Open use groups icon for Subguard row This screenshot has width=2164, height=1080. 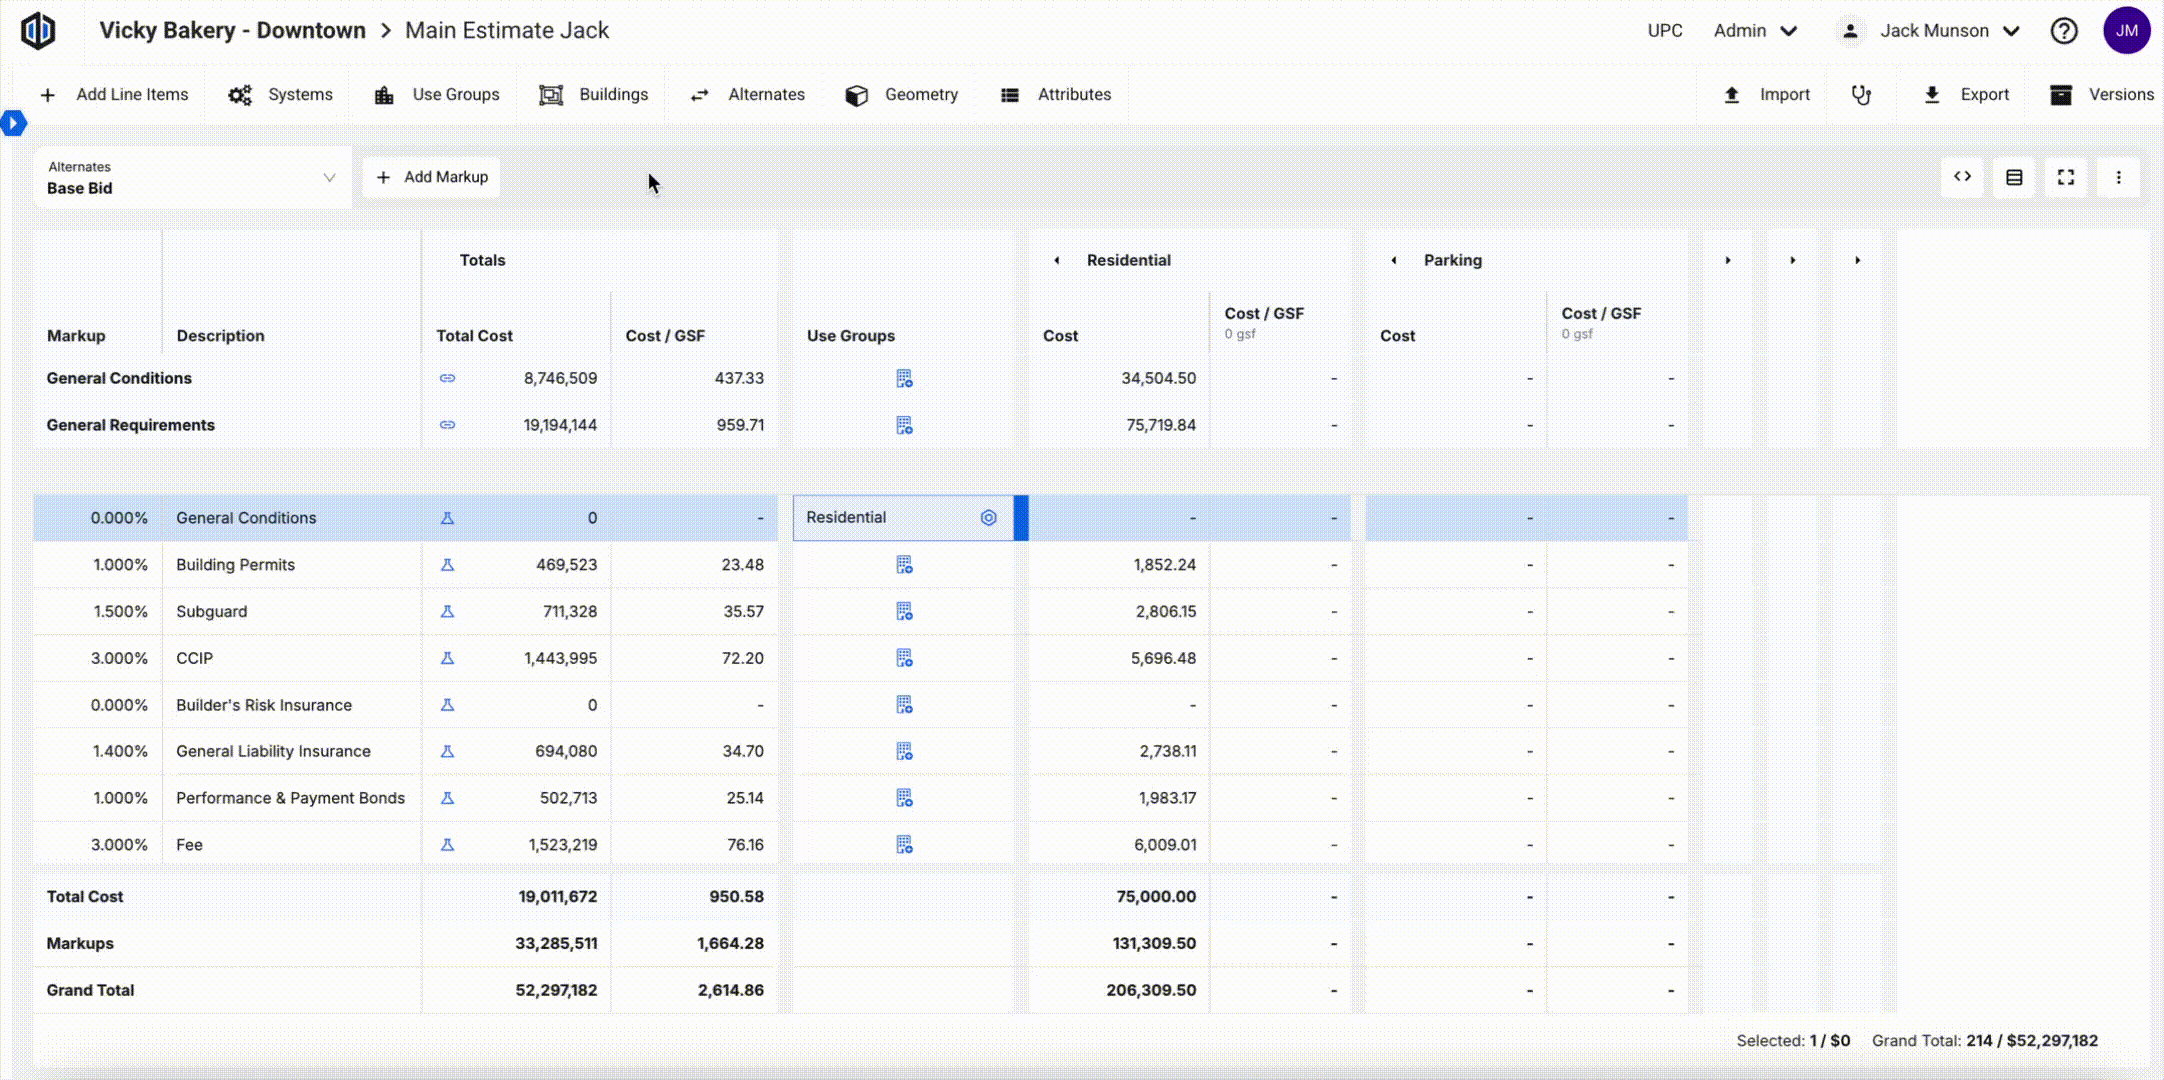click(x=904, y=611)
